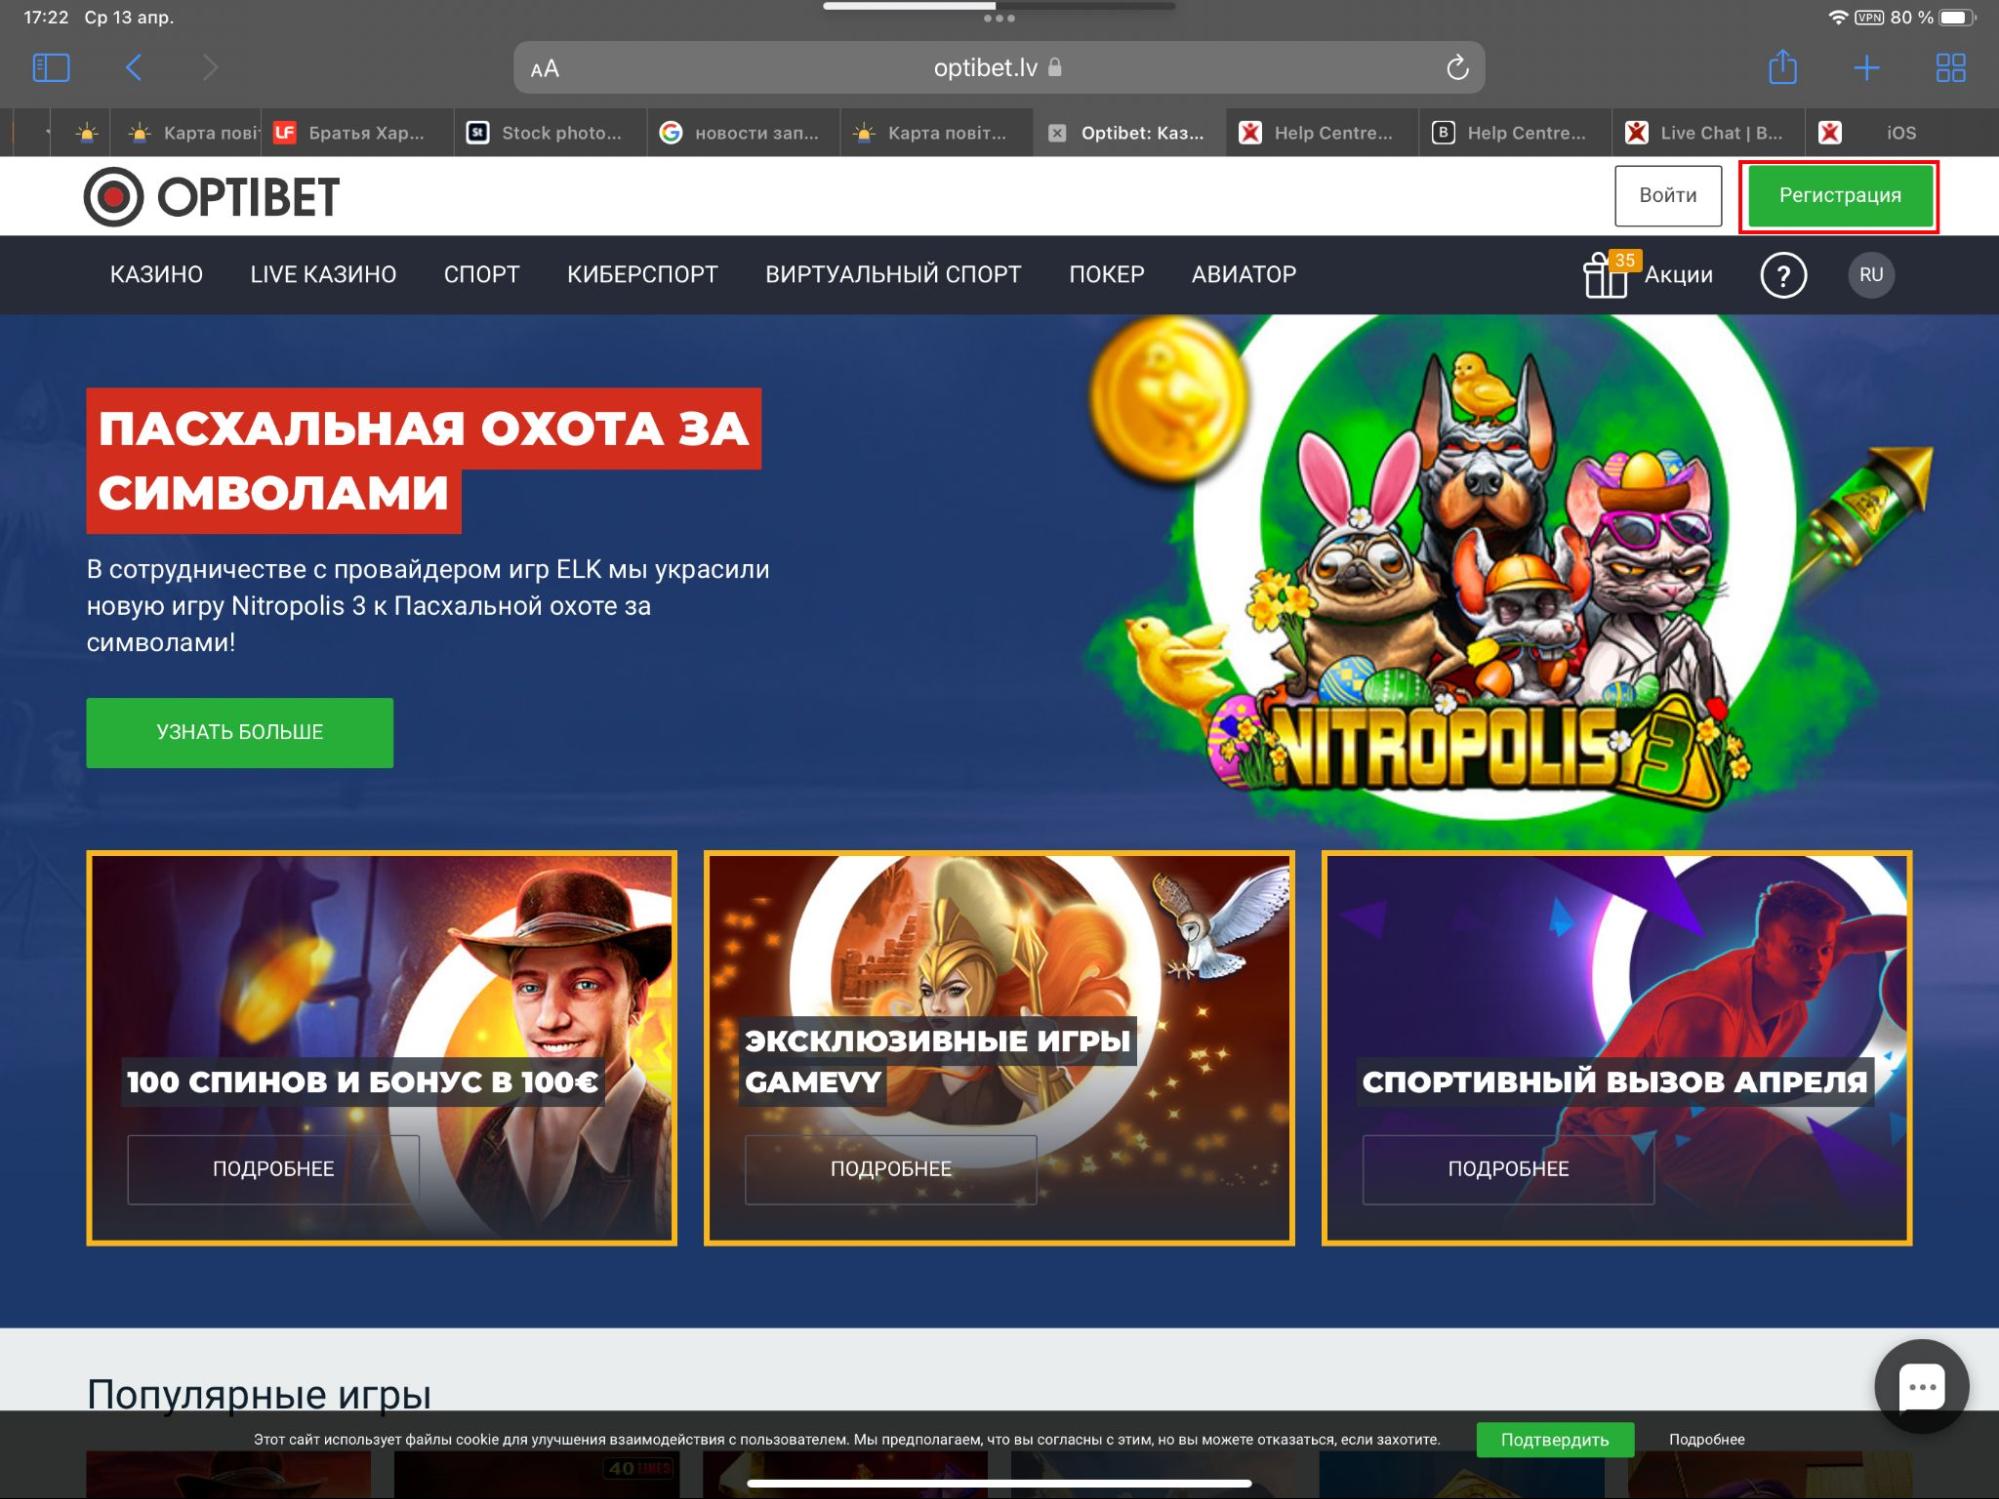The image size is (1999, 1499).
Task: Open the КИБЕРСПОРТ section
Action: point(642,275)
